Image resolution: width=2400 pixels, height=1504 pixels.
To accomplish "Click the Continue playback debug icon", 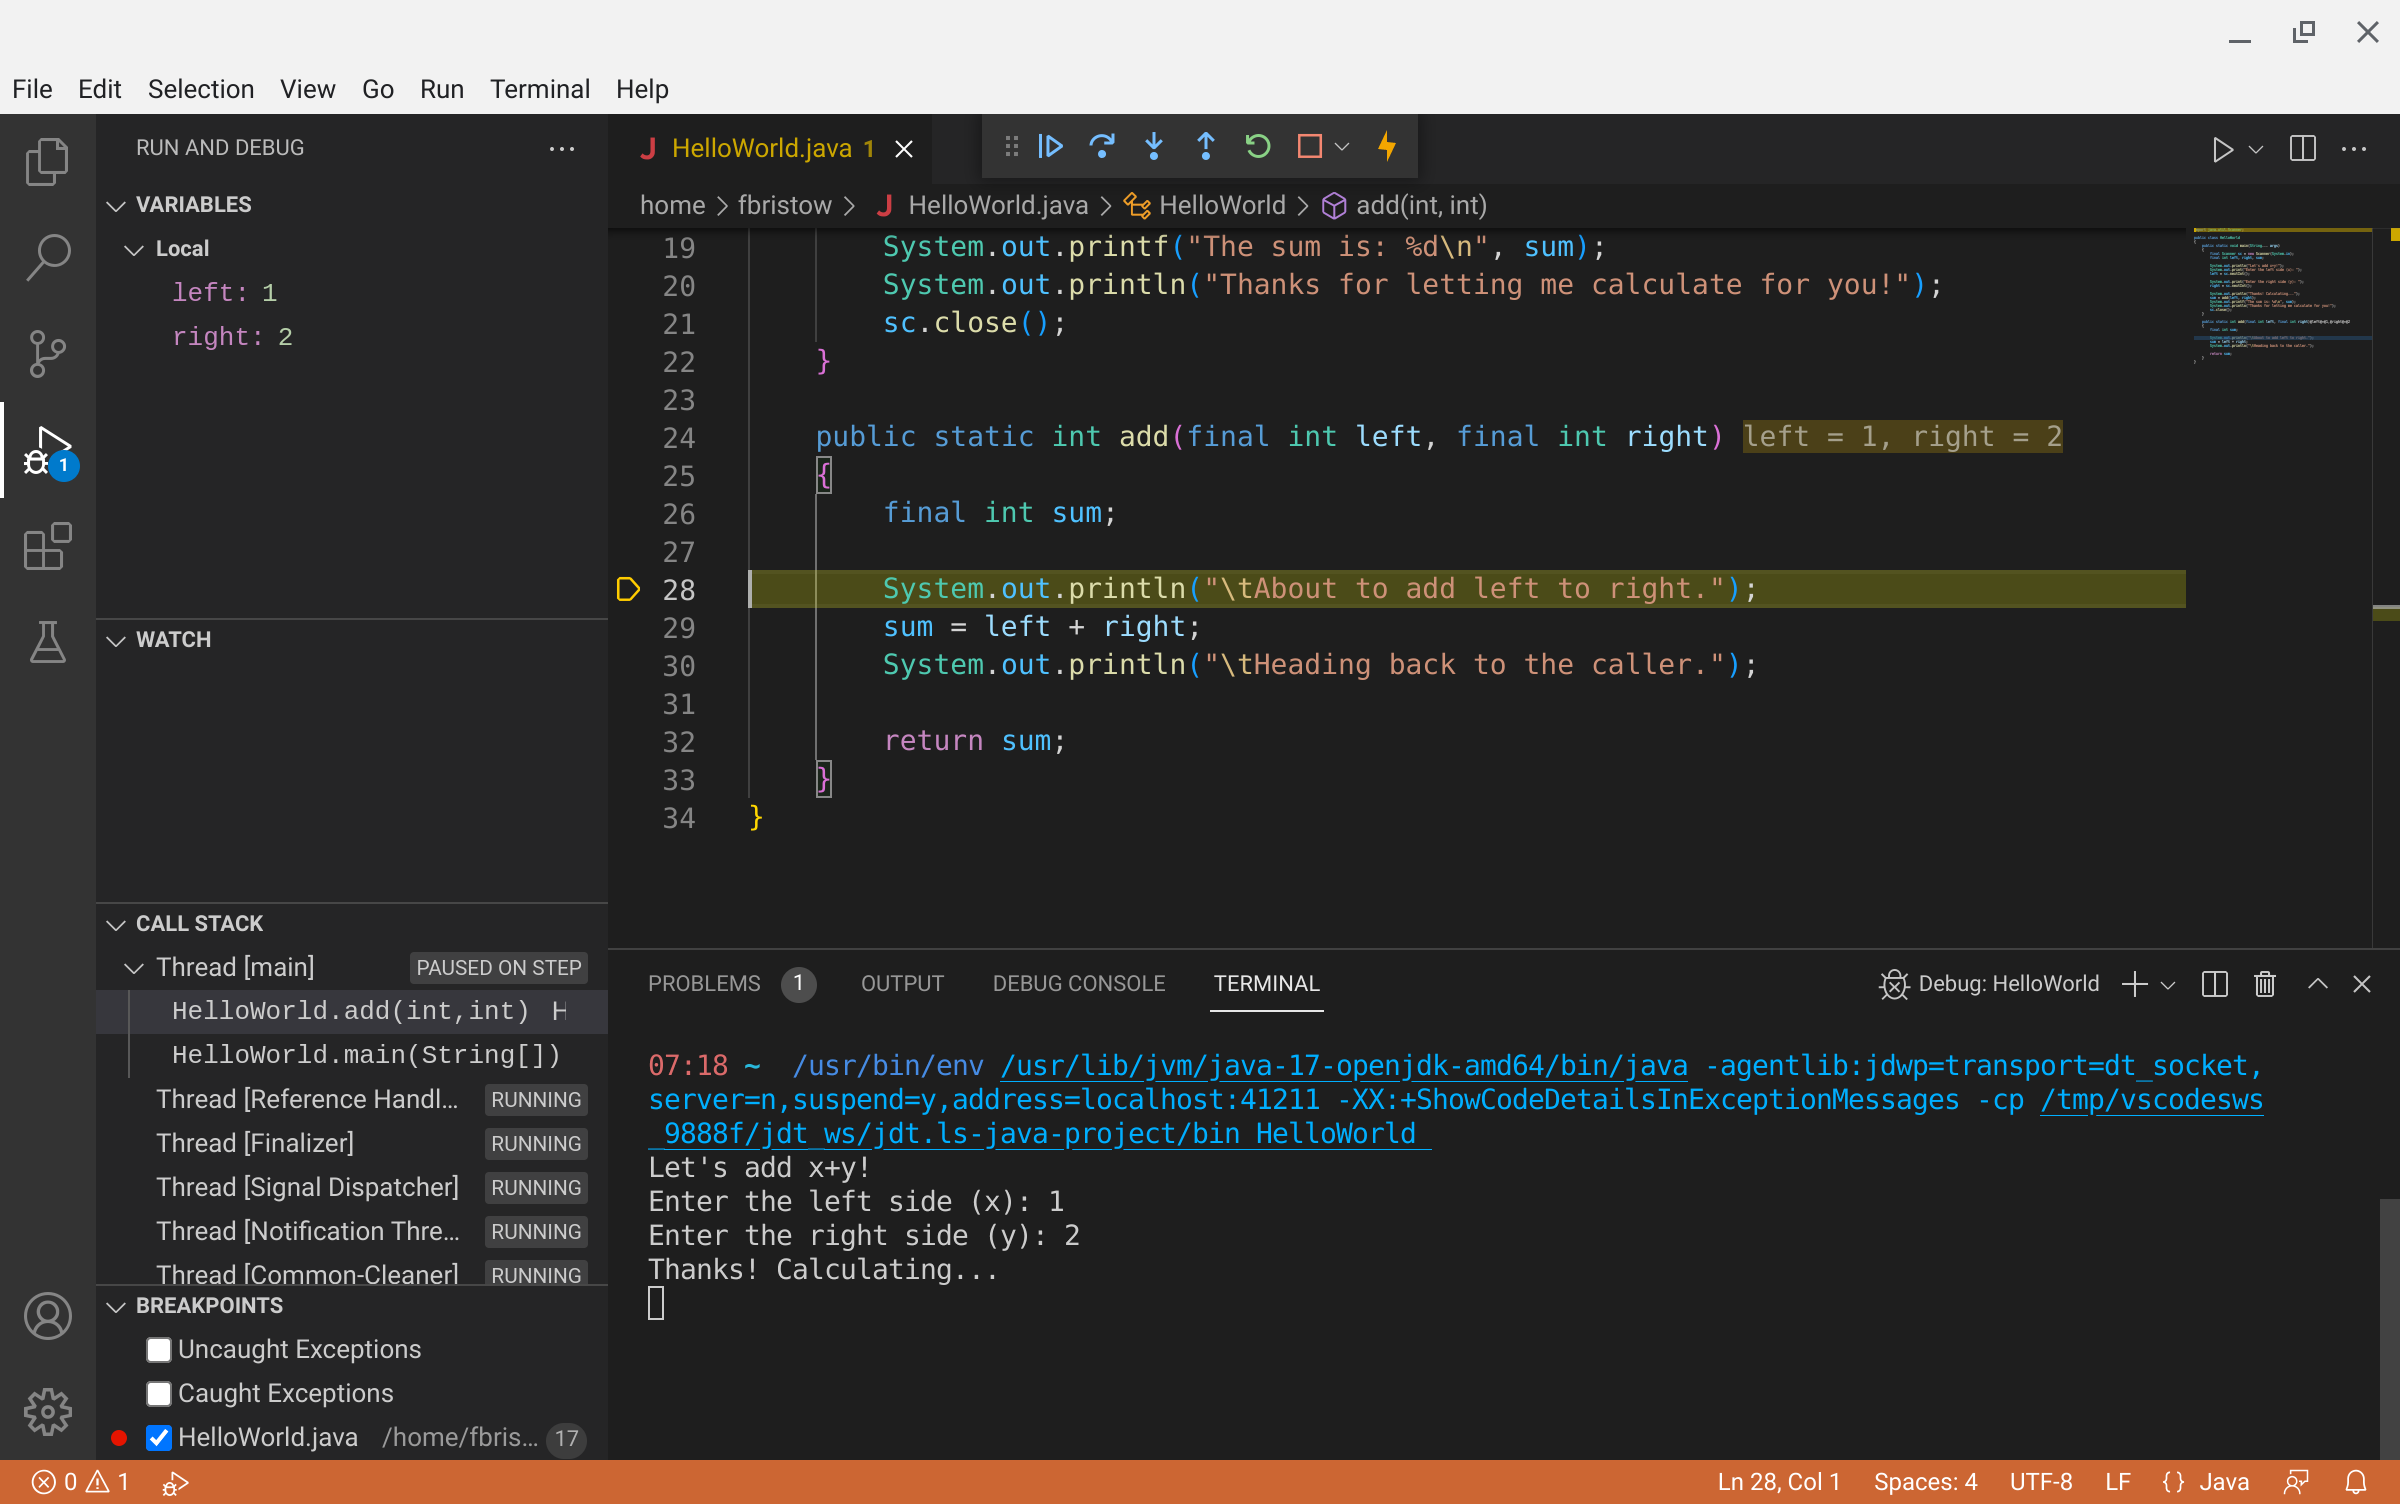I will pos(1048,146).
